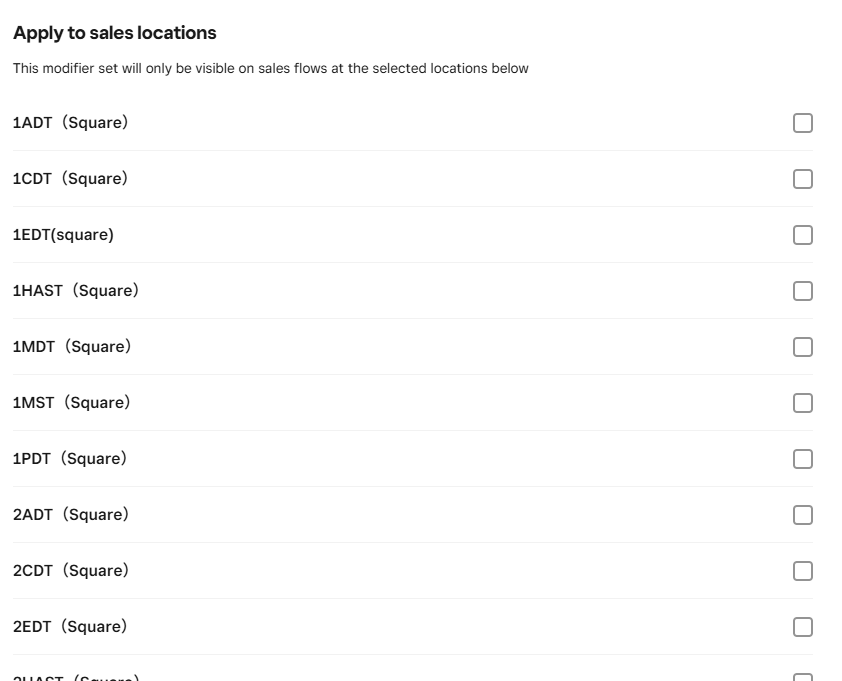The width and height of the screenshot is (842, 681).
Task: Select the 1PDT (Square) location name
Action: (69, 459)
